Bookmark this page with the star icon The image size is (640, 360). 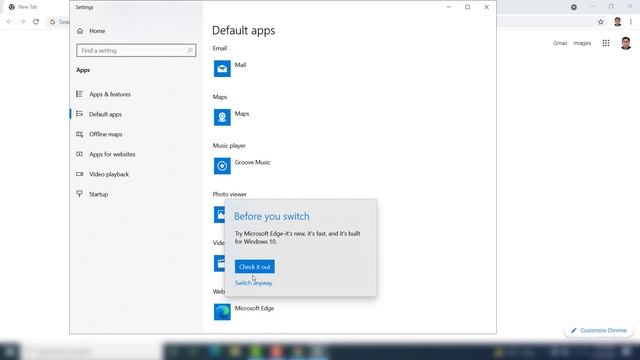(601, 22)
